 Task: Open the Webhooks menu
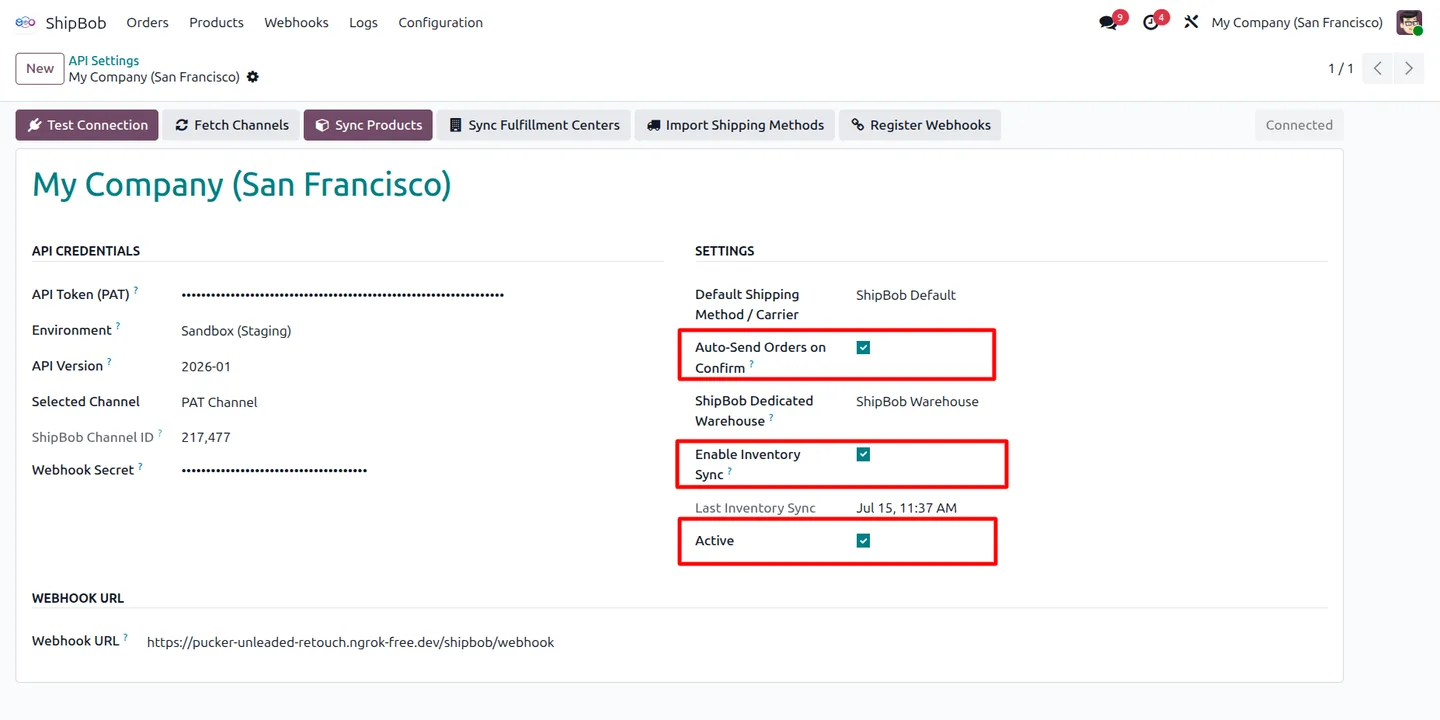click(x=296, y=22)
